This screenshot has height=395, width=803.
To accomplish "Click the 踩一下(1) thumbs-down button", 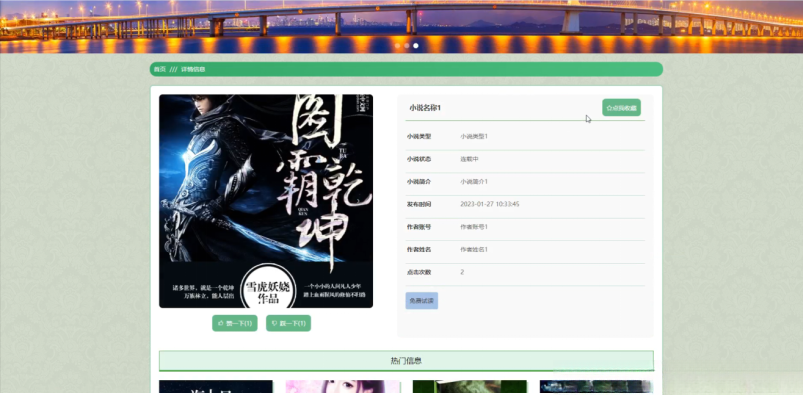I will click(288, 323).
